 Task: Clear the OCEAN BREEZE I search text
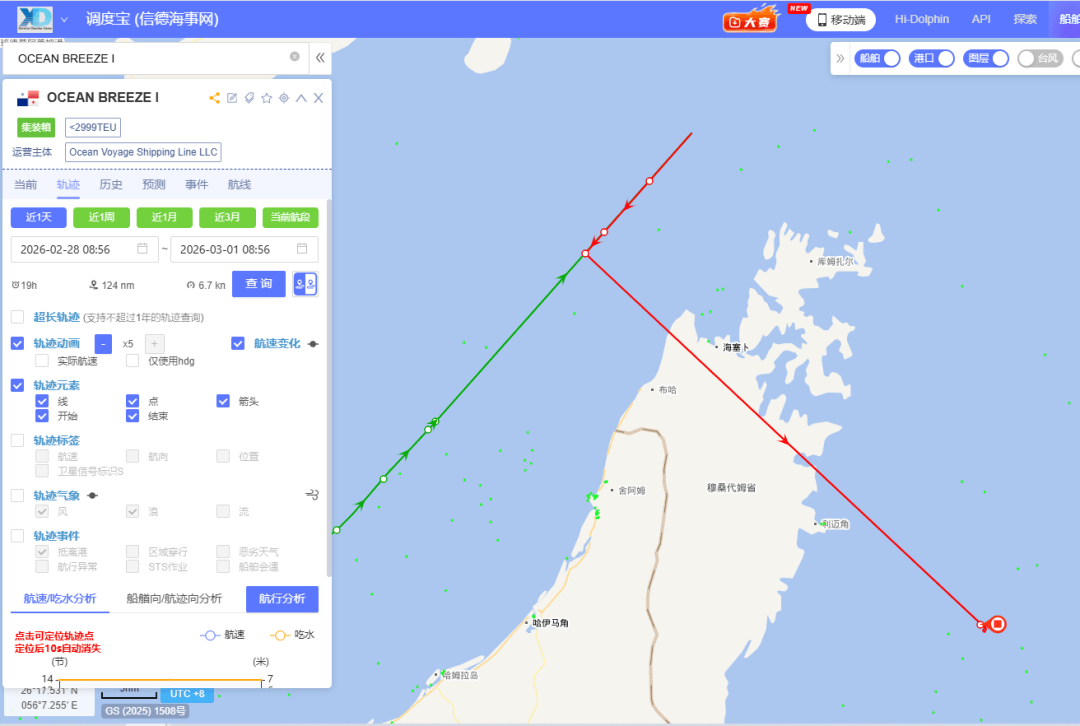pyautogui.click(x=295, y=57)
